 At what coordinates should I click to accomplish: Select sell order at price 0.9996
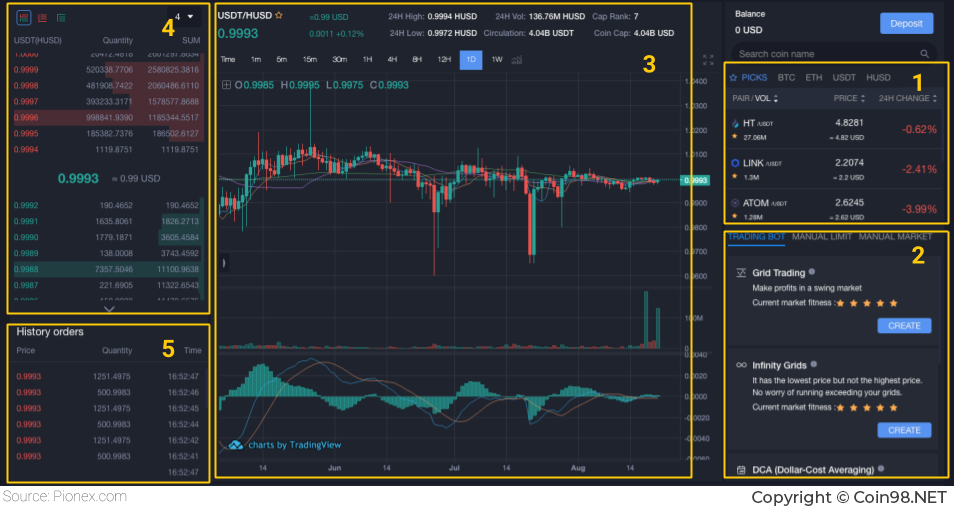point(109,118)
